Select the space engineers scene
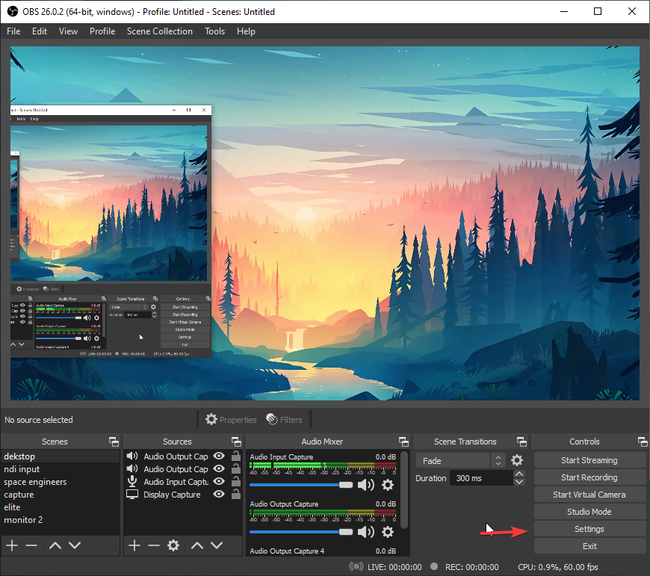 coord(35,482)
